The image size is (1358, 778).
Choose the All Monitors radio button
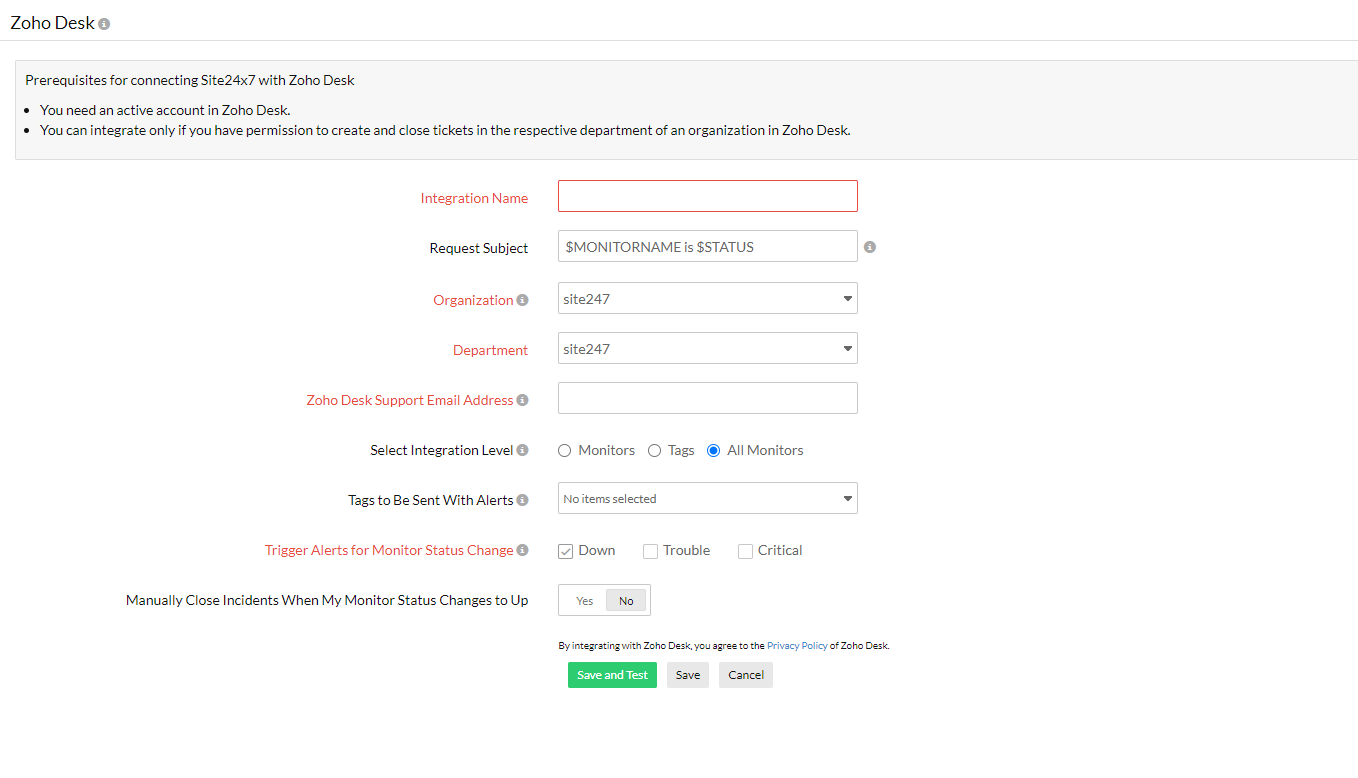pyautogui.click(x=713, y=451)
